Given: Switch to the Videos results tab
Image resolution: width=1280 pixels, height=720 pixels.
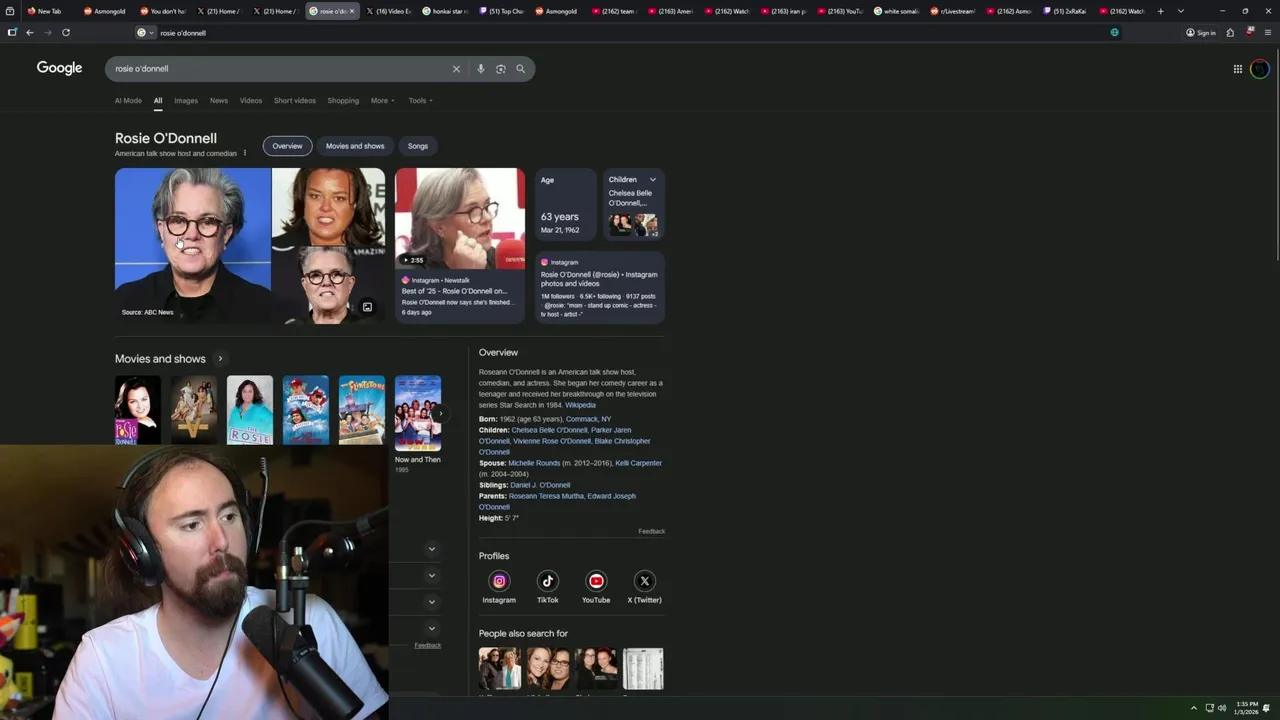Looking at the screenshot, I should coord(251,100).
